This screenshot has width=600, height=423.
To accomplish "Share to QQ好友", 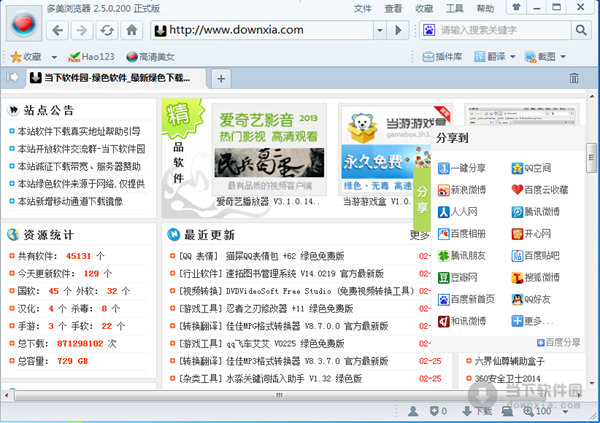I will click(x=531, y=299).
